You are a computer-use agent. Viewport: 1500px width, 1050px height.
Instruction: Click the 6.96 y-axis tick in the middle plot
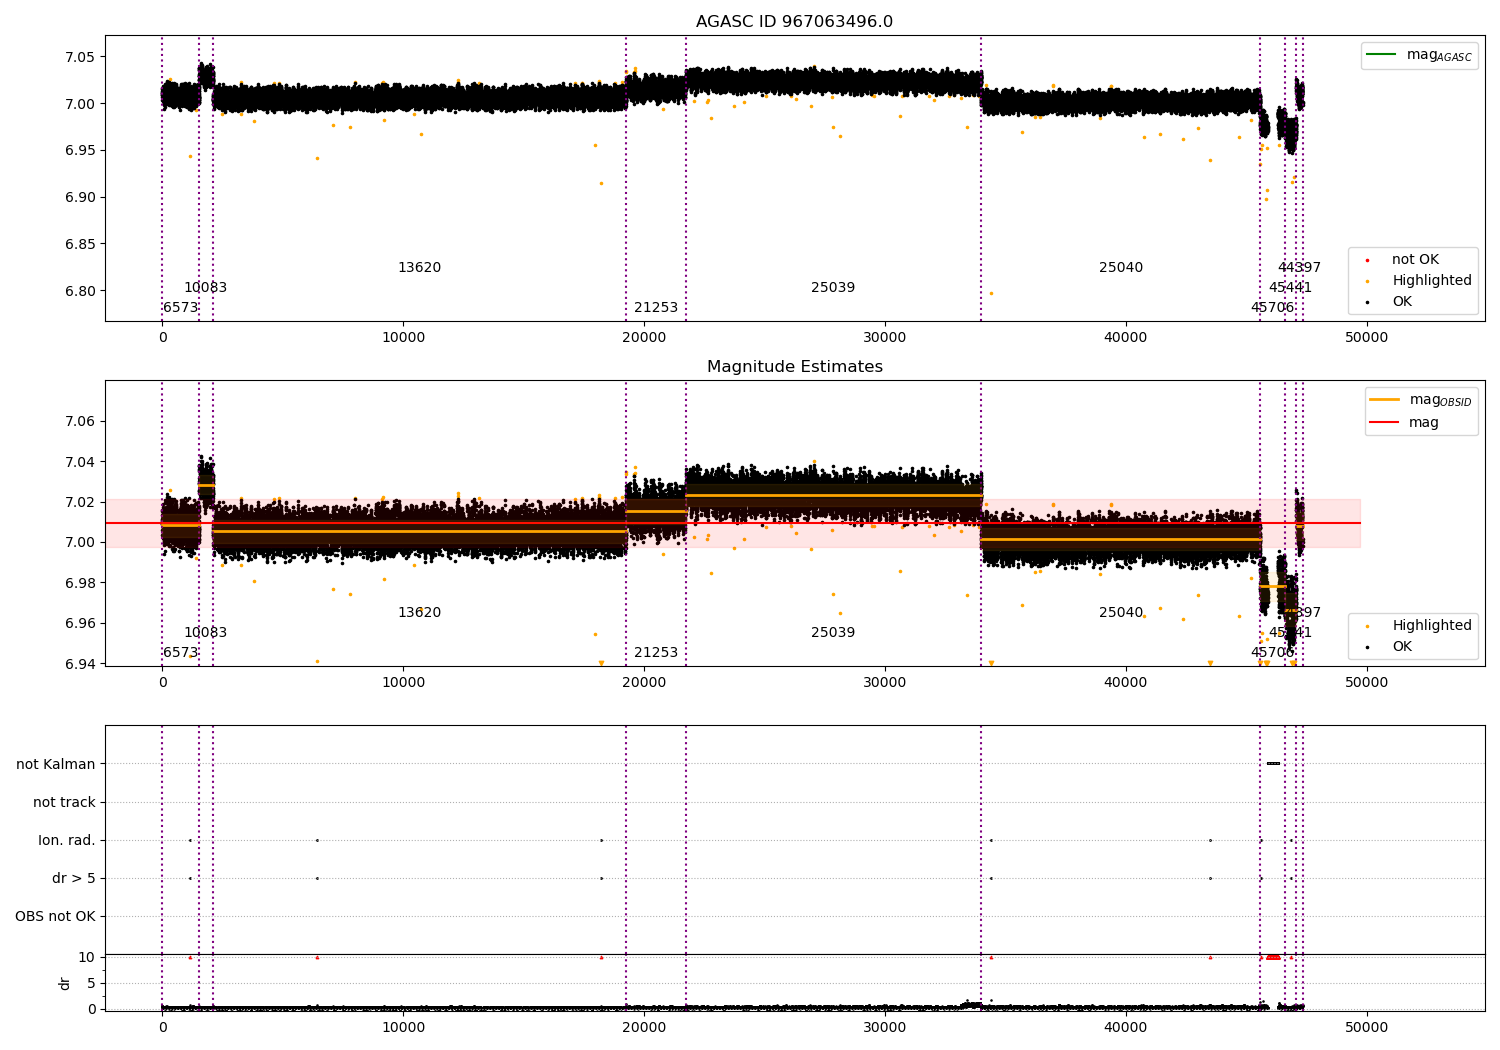point(81,624)
